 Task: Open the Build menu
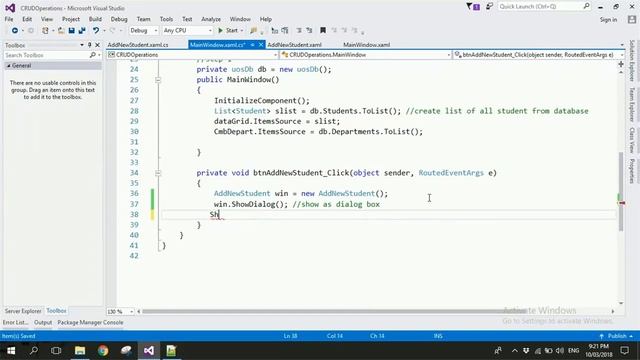click(95, 19)
